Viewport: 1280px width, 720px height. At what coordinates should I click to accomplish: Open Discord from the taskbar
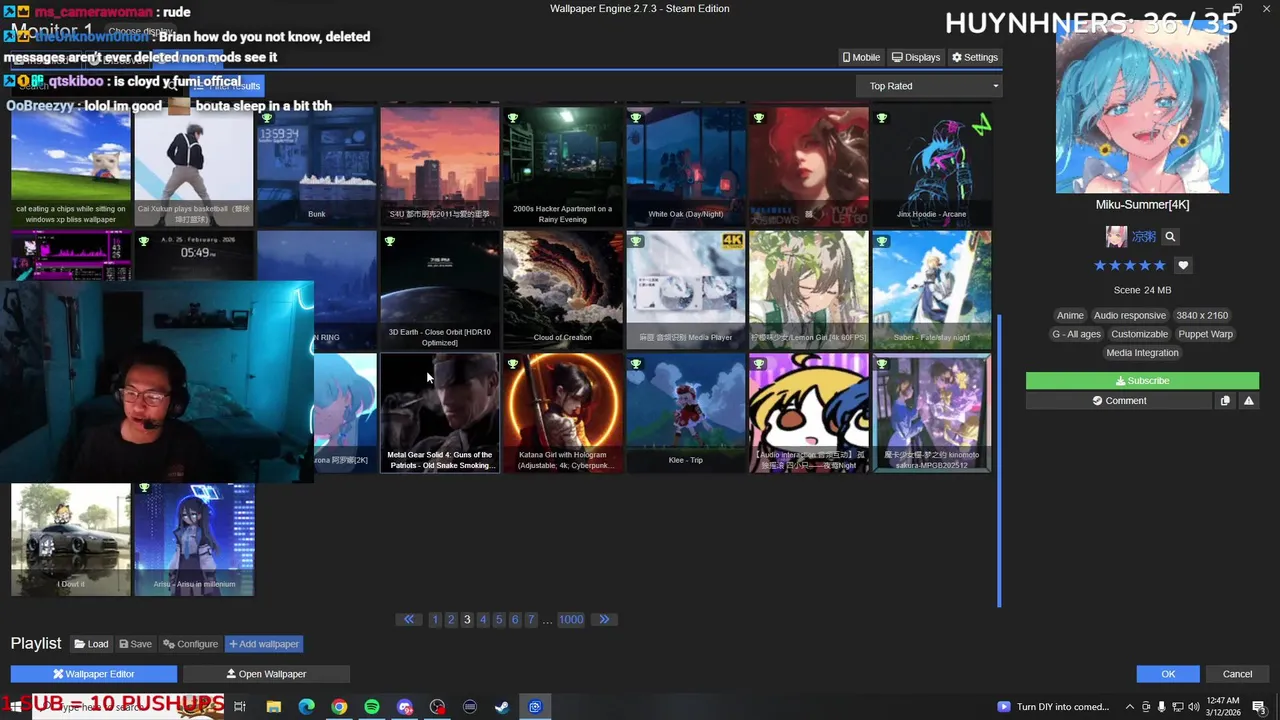(405, 707)
